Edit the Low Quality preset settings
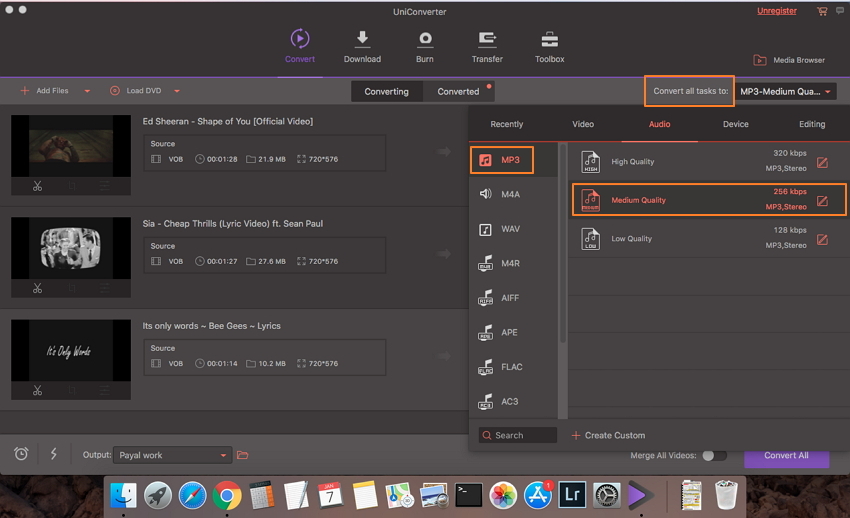This screenshot has width=850, height=518. [x=822, y=239]
